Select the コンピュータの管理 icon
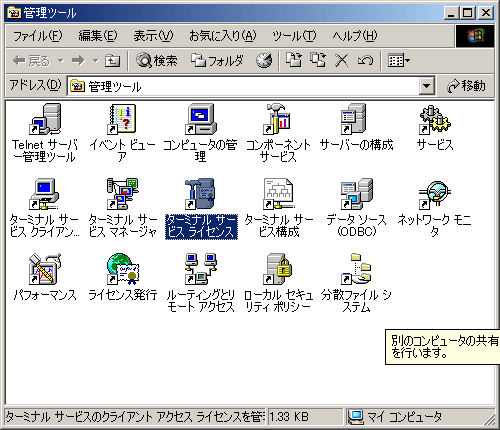Image resolution: width=500 pixels, height=430 pixels. click(200, 119)
